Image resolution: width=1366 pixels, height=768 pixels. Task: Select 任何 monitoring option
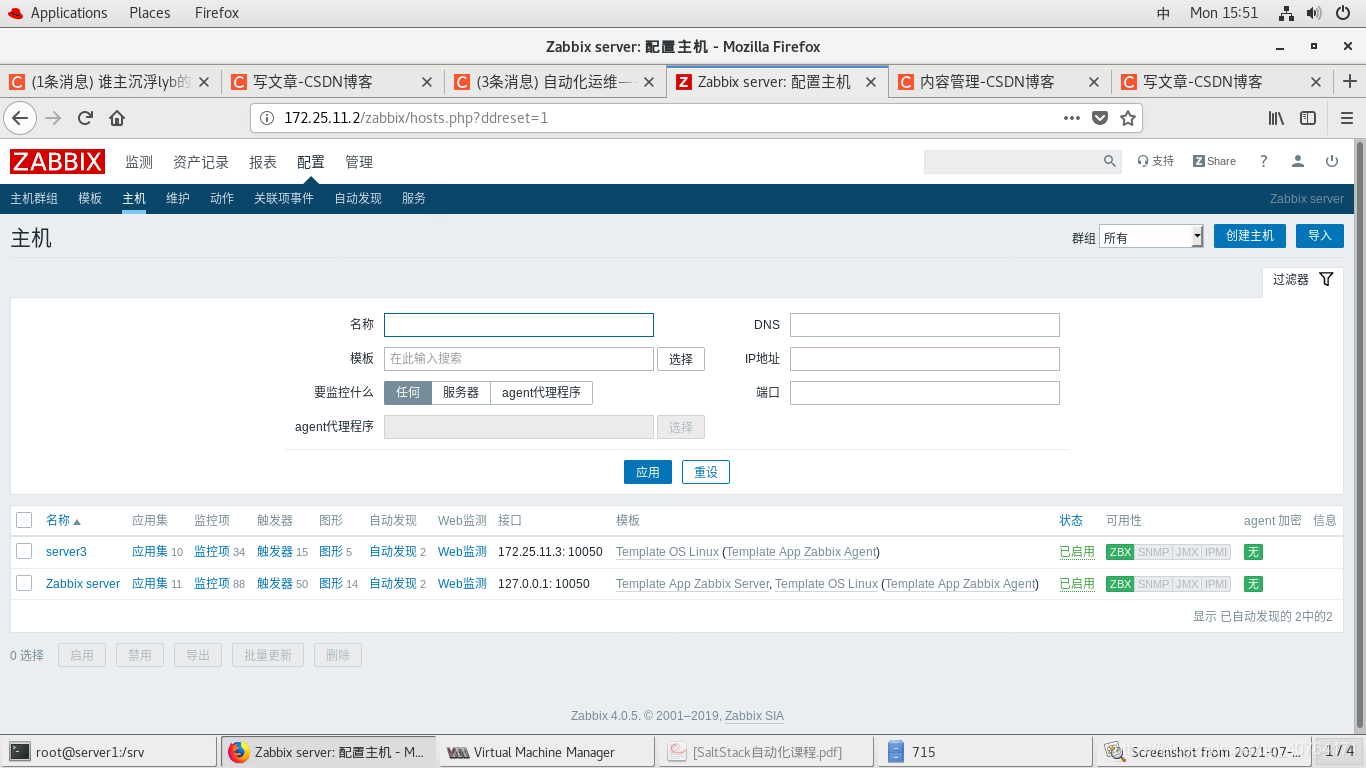pyautogui.click(x=408, y=393)
